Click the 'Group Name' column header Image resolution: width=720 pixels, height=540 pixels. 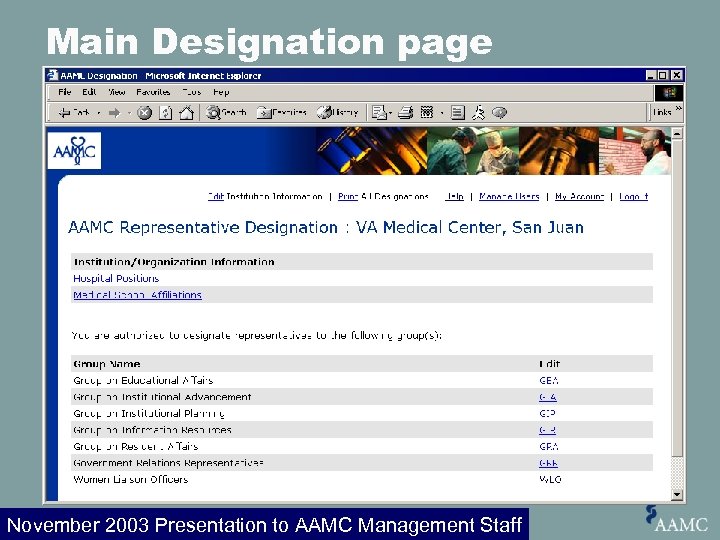(x=107, y=364)
